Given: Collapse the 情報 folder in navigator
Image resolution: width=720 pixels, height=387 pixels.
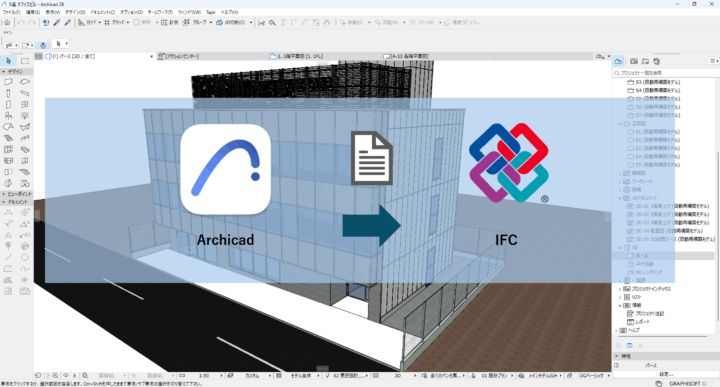Looking at the screenshot, I should (x=620, y=305).
